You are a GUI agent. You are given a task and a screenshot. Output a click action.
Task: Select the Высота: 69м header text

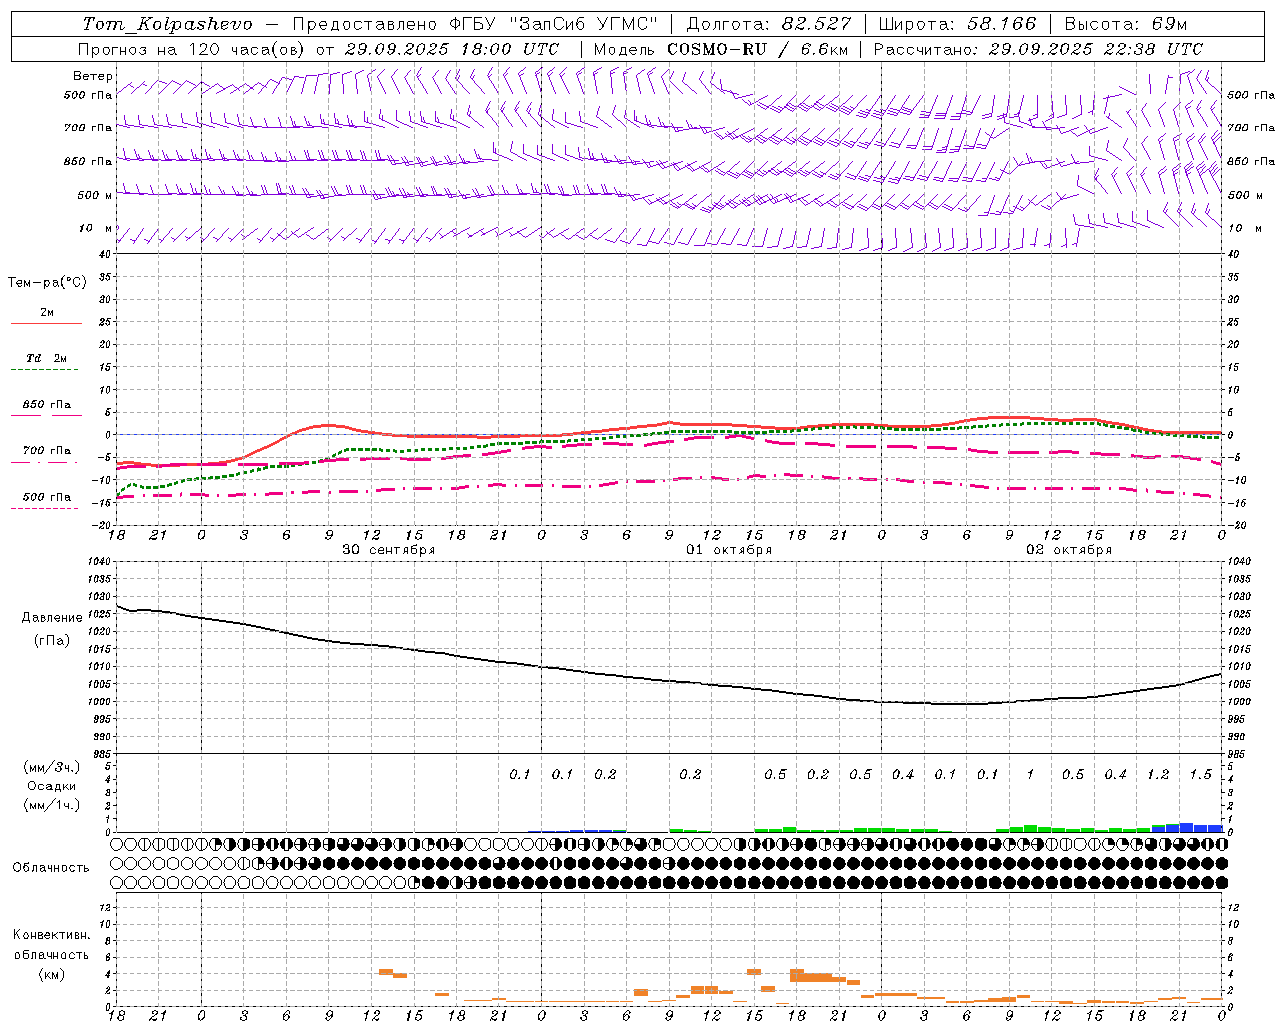point(1126,24)
